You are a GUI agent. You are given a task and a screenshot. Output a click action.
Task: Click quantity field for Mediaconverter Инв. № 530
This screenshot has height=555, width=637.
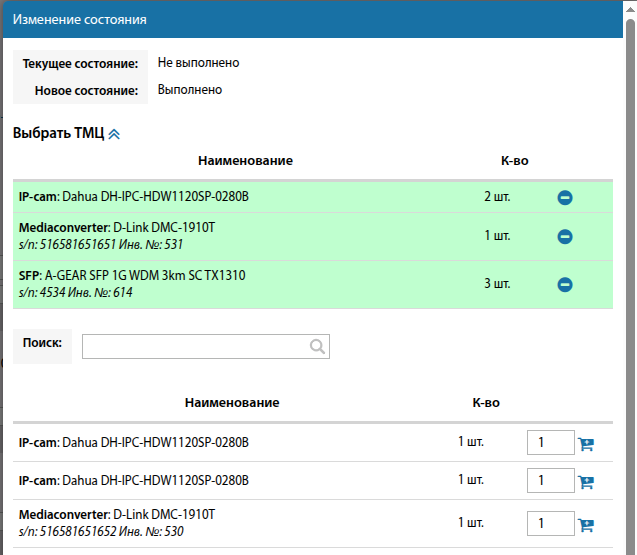point(550,524)
